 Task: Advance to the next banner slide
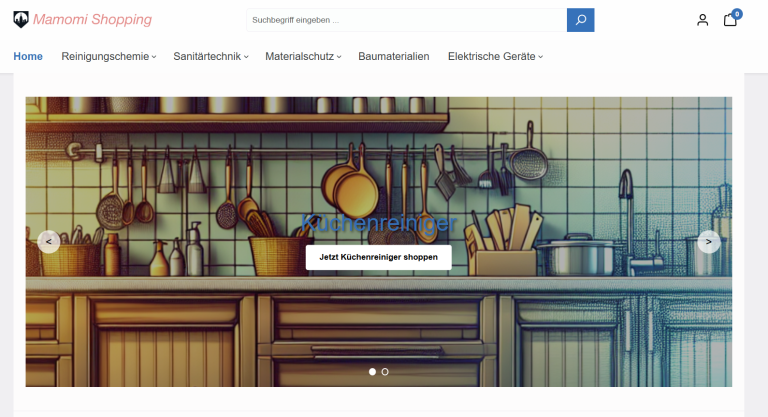708,241
